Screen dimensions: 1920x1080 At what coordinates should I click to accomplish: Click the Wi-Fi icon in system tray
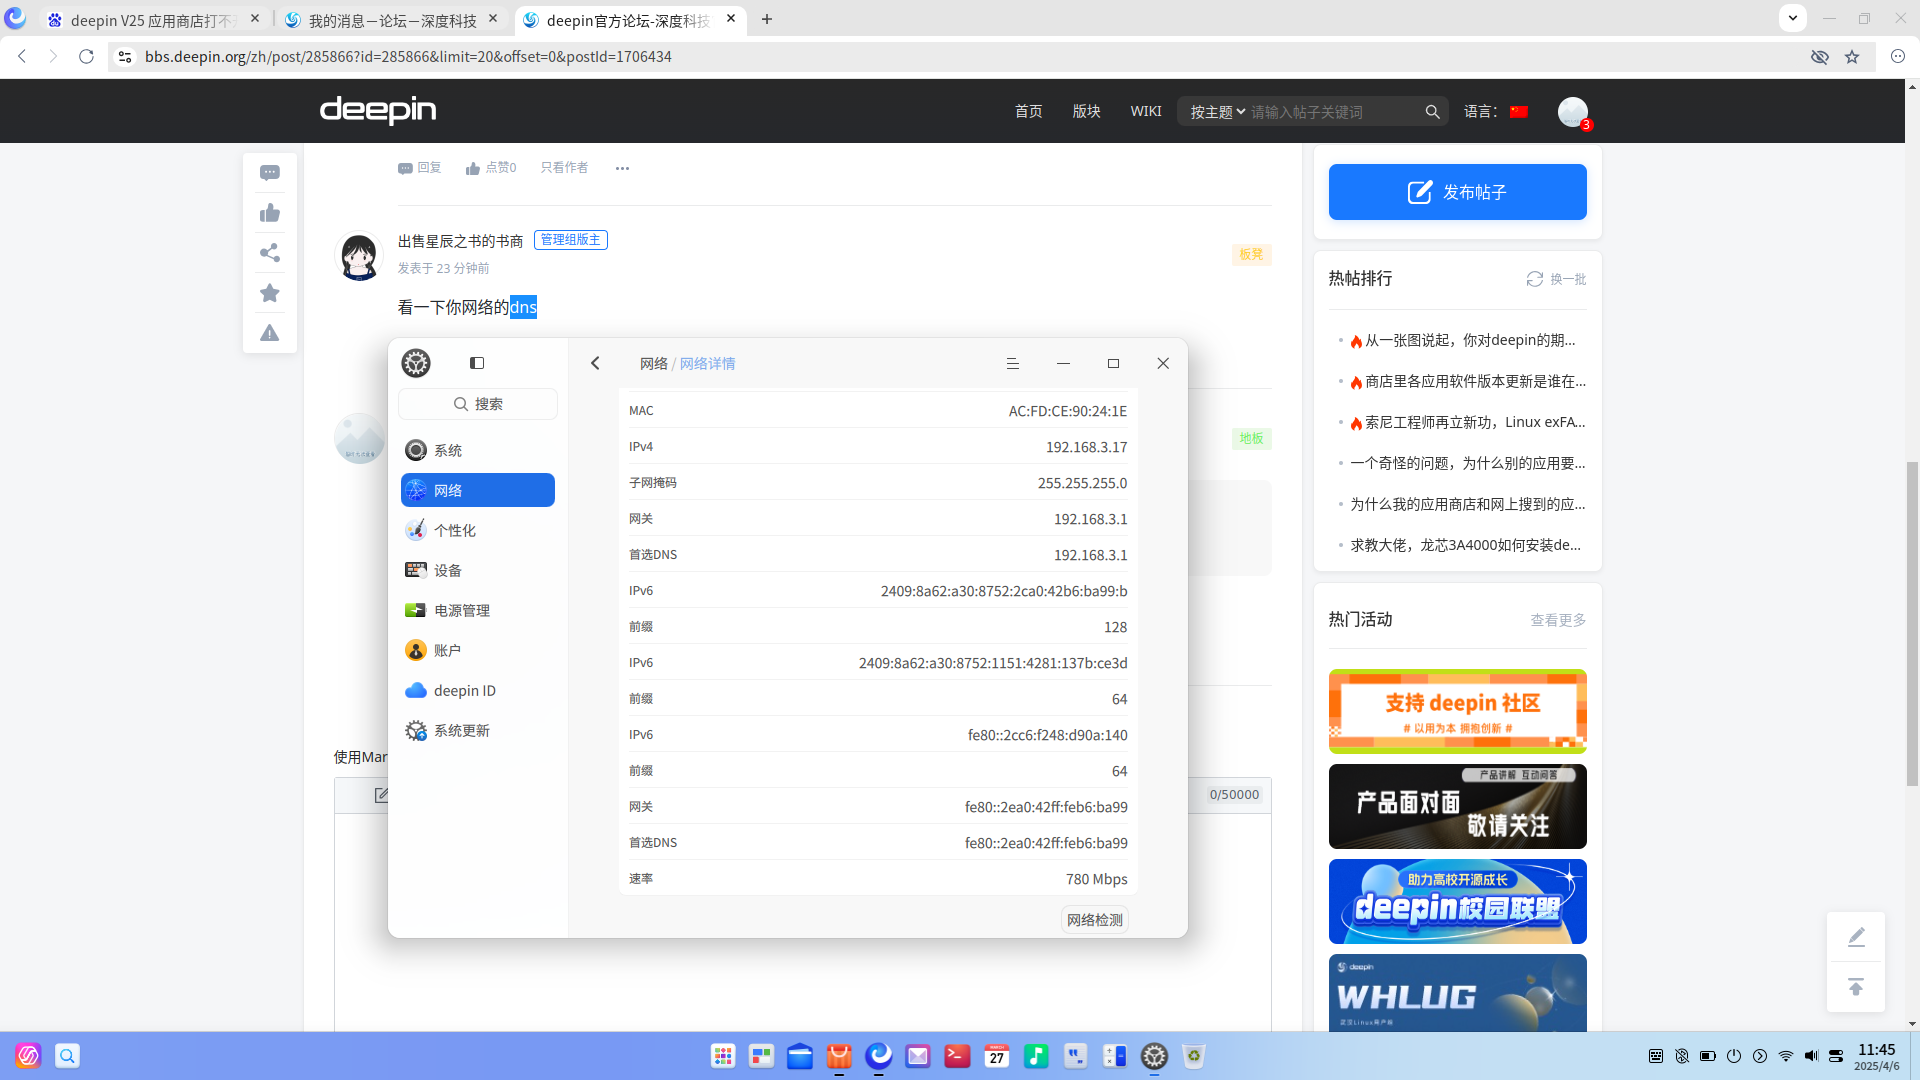(1786, 1056)
